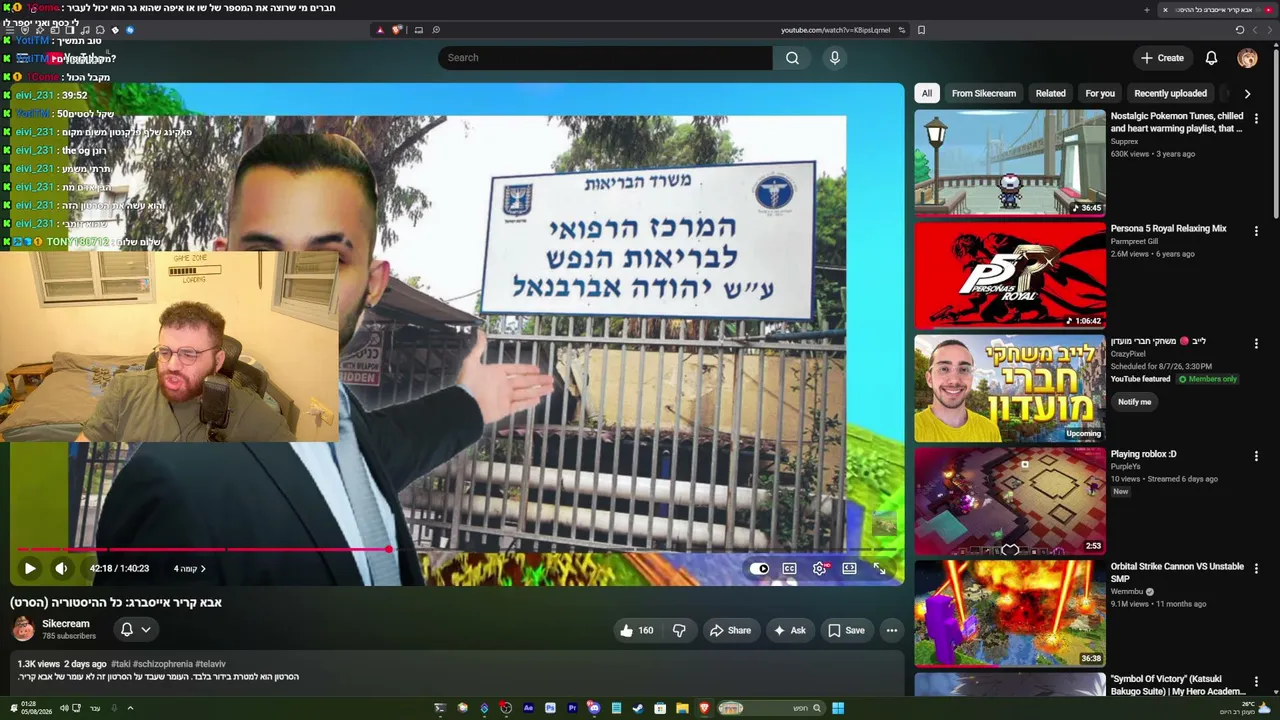
Task: Open more actions ellipsis below video
Action: pos(892,630)
